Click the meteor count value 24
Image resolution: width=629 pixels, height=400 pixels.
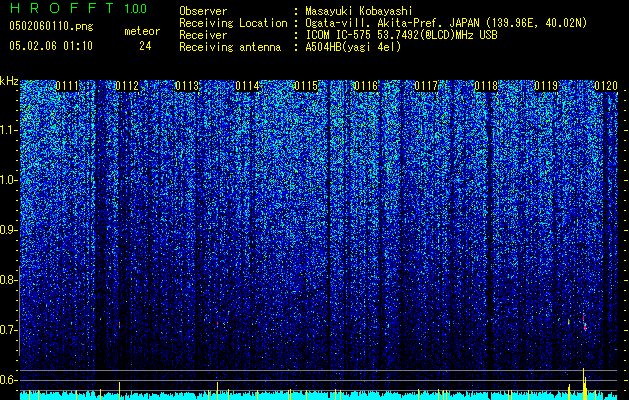point(145,46)
